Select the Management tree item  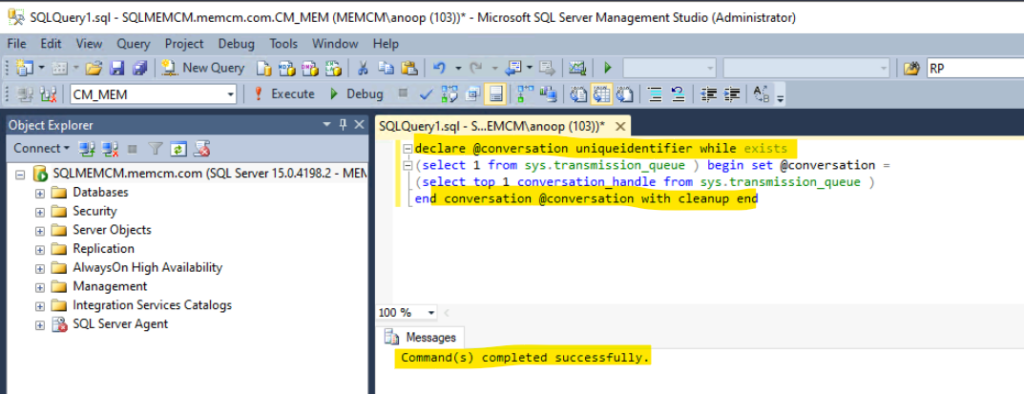tap(110, 286)
